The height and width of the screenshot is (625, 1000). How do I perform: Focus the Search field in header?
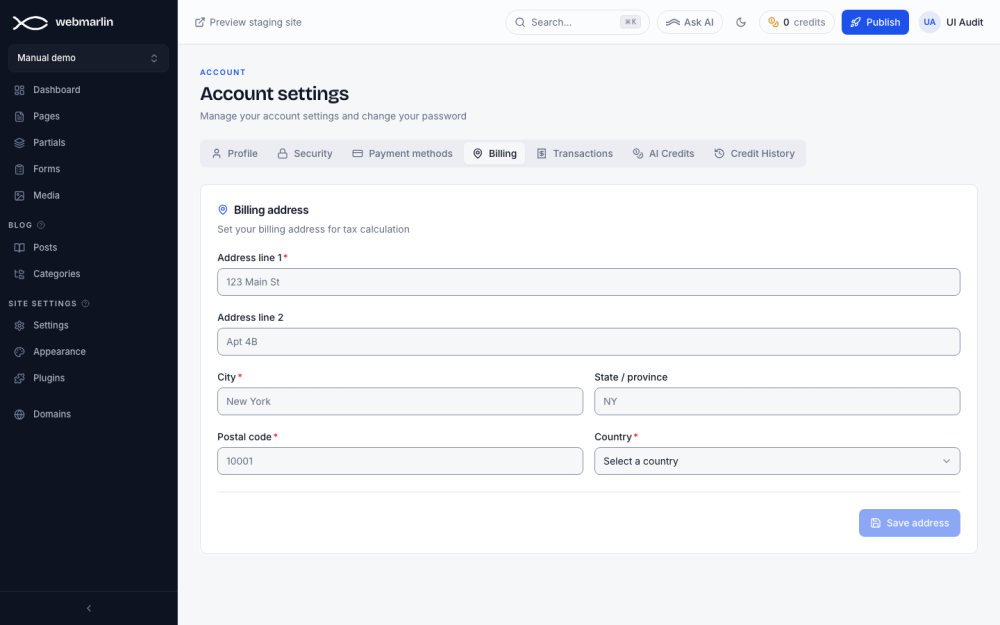click(x=577, y=22)
